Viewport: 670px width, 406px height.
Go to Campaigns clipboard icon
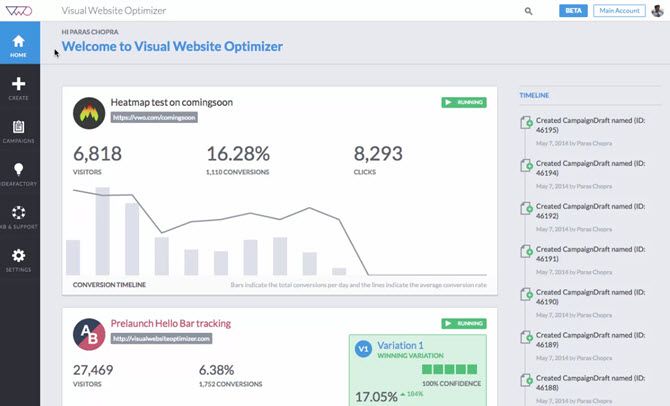[x=19, y=131]
